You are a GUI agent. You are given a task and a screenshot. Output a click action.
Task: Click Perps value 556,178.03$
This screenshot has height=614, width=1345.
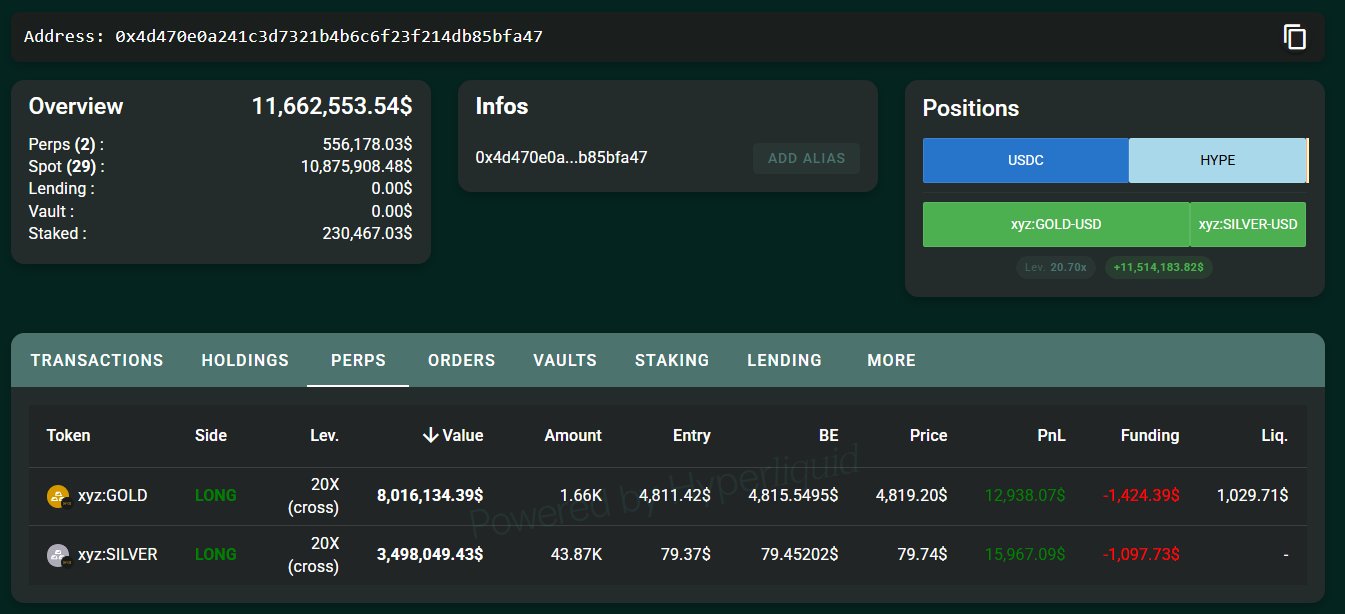(367, 145)
